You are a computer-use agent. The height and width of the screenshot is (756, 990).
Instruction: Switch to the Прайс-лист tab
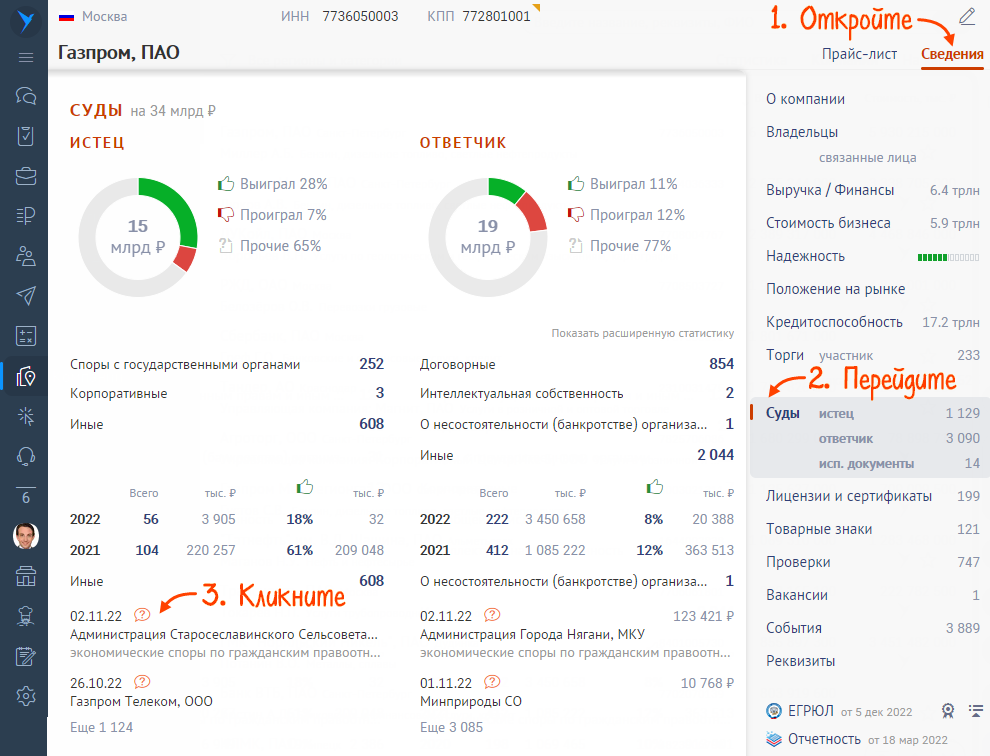pyautogui.click(x=859, y=54)
